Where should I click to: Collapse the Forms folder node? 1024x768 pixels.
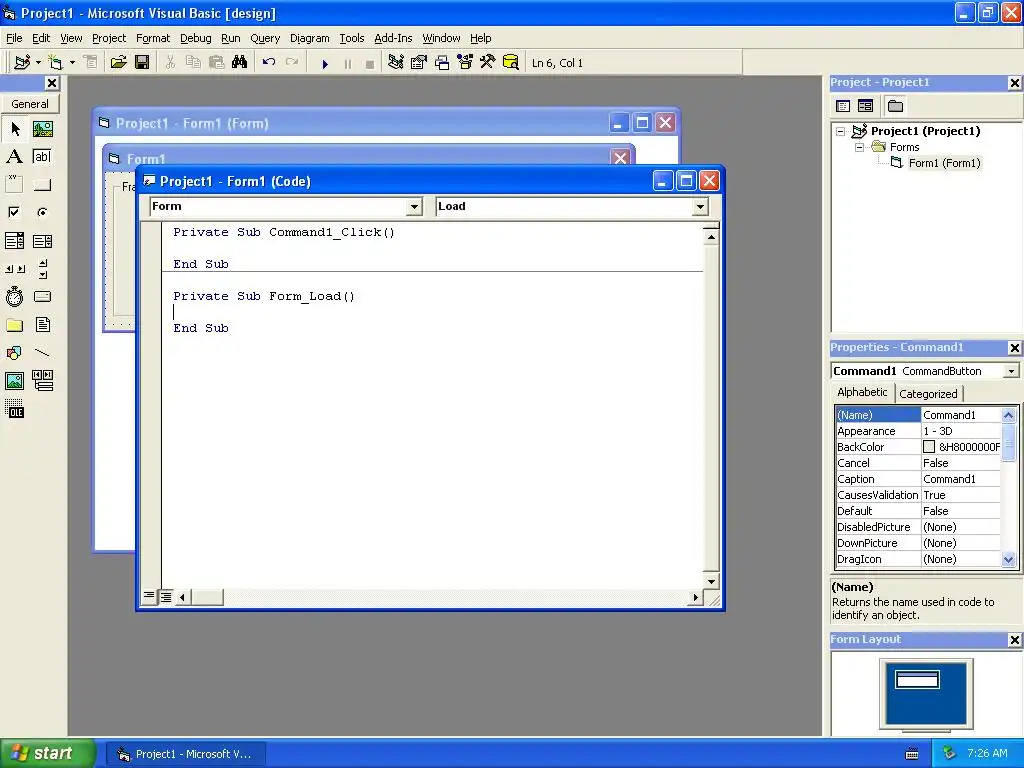pyautogui.click(x=859, y=148)
